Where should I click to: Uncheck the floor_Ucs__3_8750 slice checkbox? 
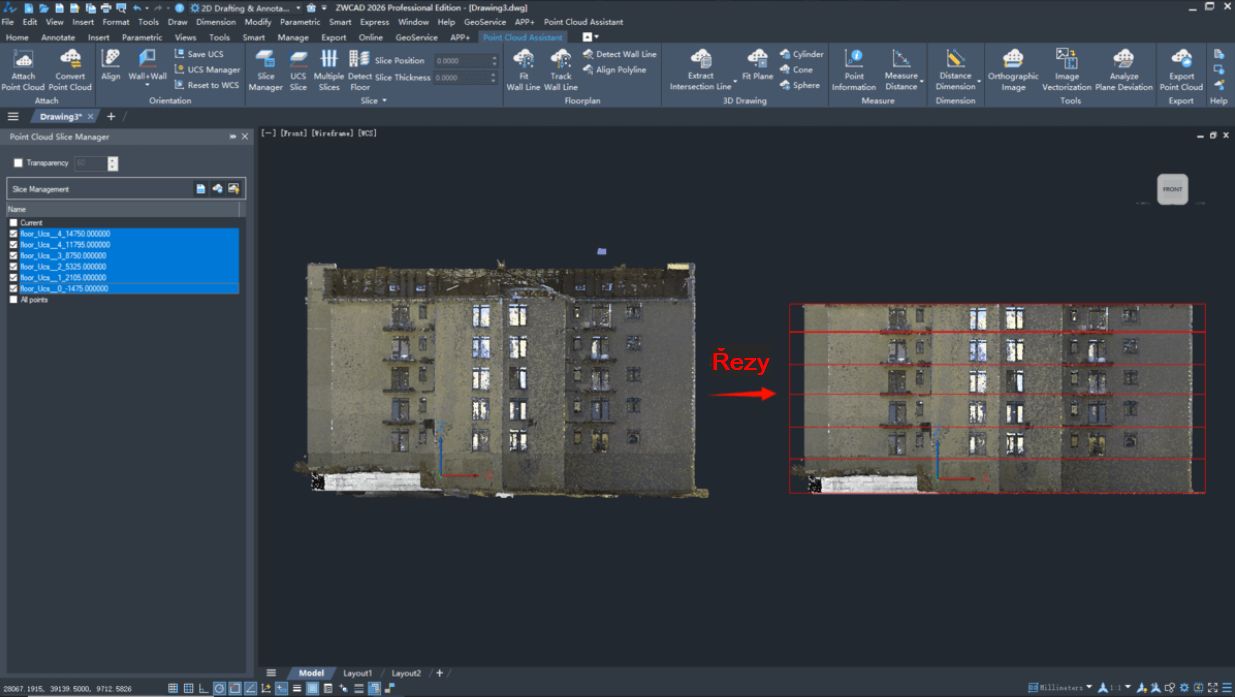[x=13, y=256]
